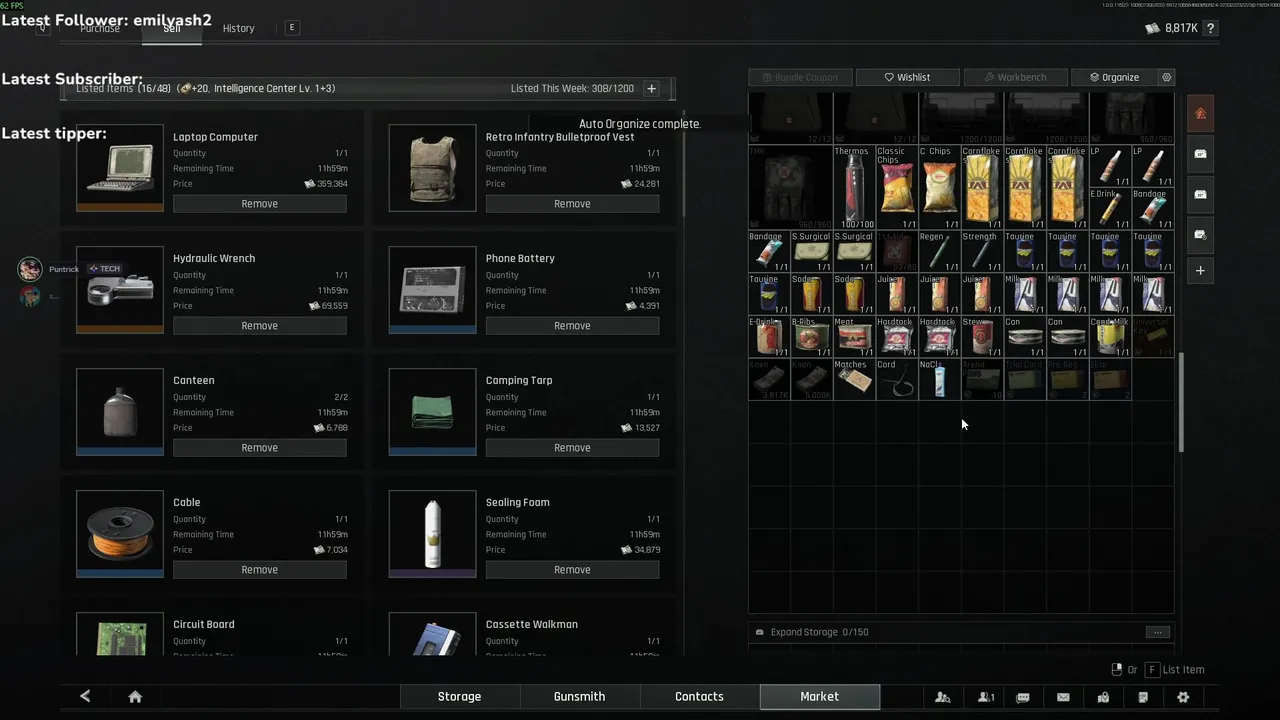
Task: Click the Hydraulic Wrench listing thumbnail
Action: click(x=120, y=290)
